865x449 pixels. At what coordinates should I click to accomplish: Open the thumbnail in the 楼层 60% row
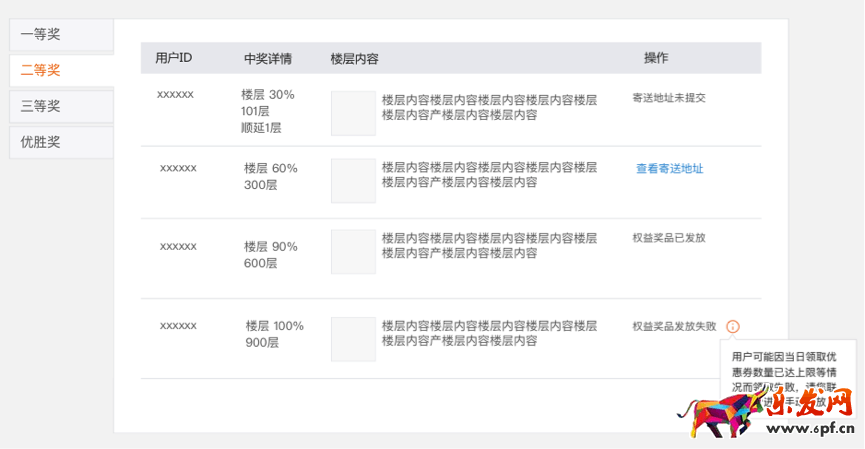(353, 180)
